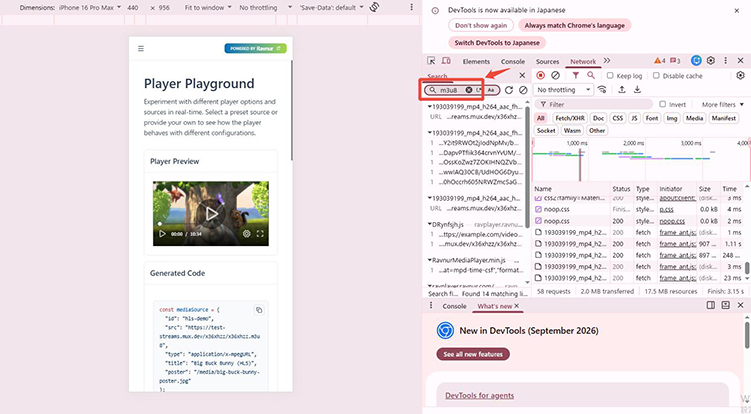Open device toolbar No throttling dropdown
Viewport: 751px width, 414px height.
265,7
